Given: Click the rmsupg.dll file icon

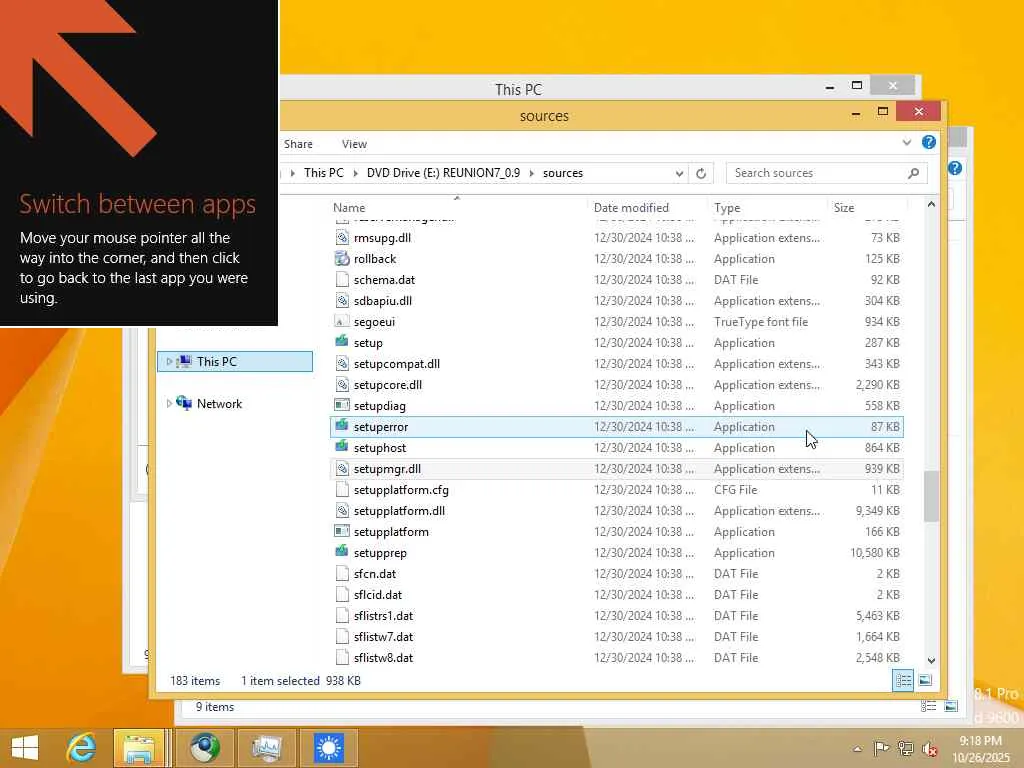Looking at the screenshot, I should (342, 238).
